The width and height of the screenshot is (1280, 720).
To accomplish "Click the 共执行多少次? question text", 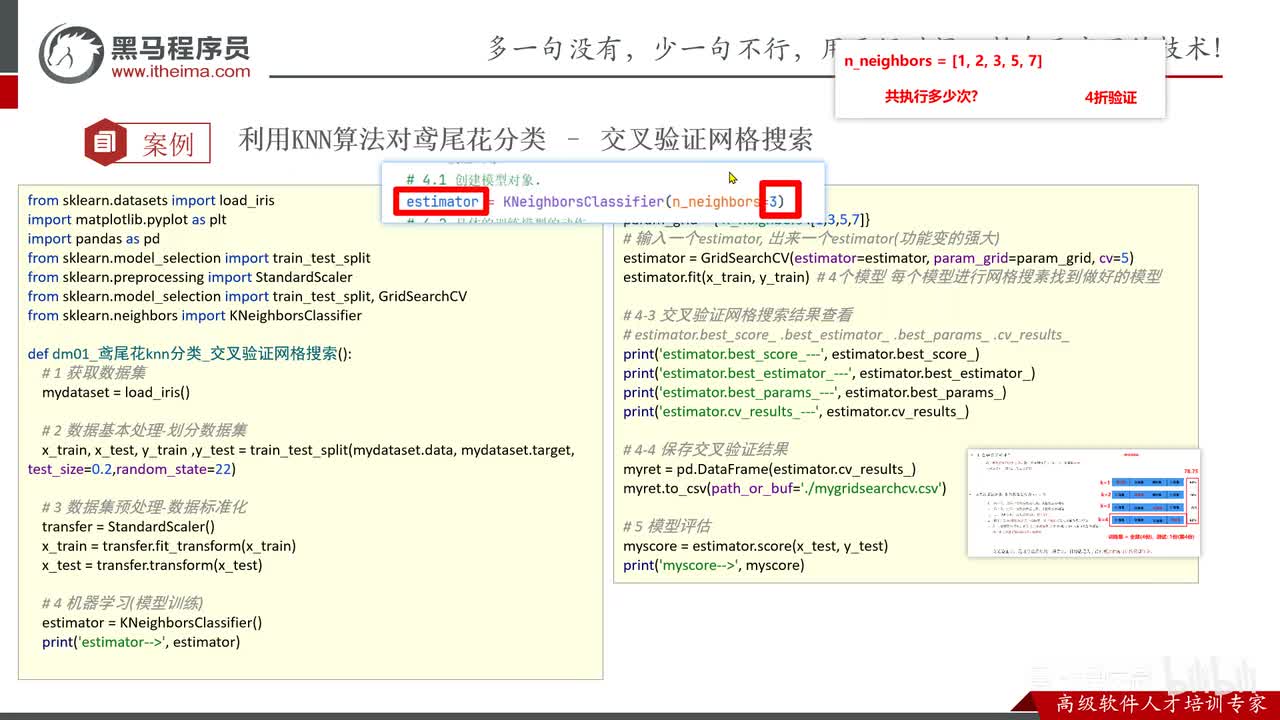I will [x=931, y=97].
